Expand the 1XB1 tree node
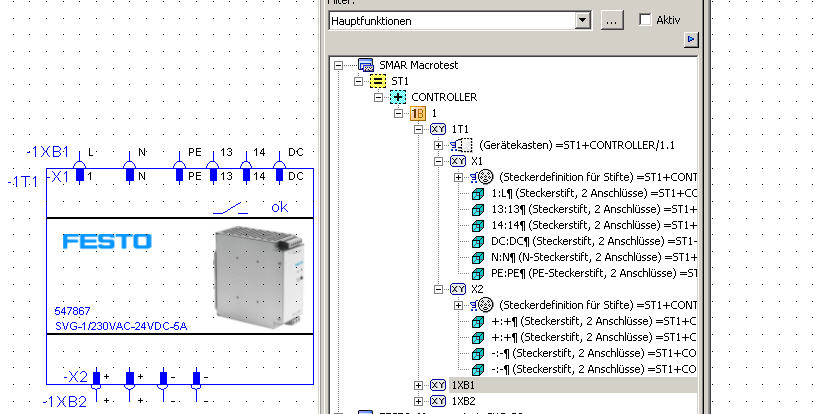 [418, 385]
